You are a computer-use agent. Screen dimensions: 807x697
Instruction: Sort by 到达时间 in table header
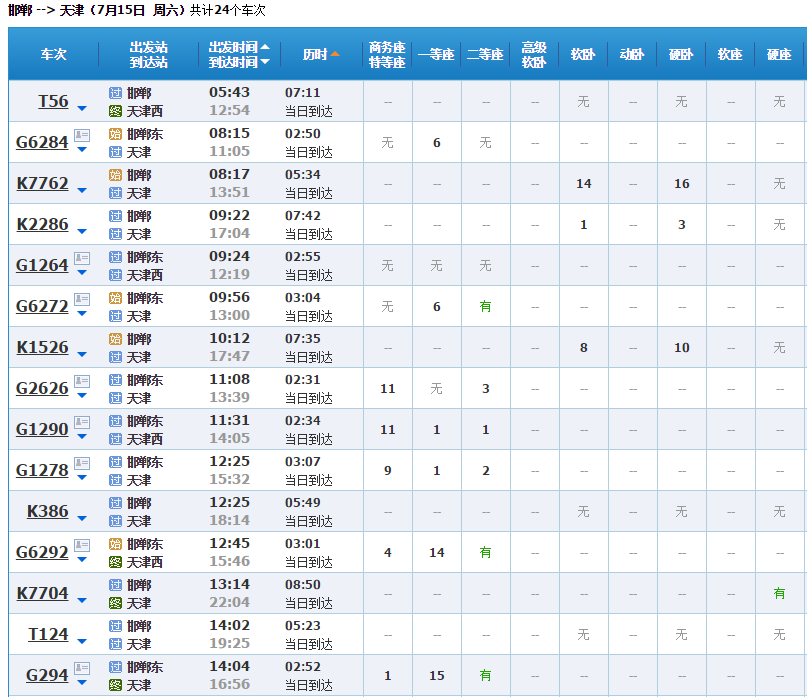pos(239,62)
